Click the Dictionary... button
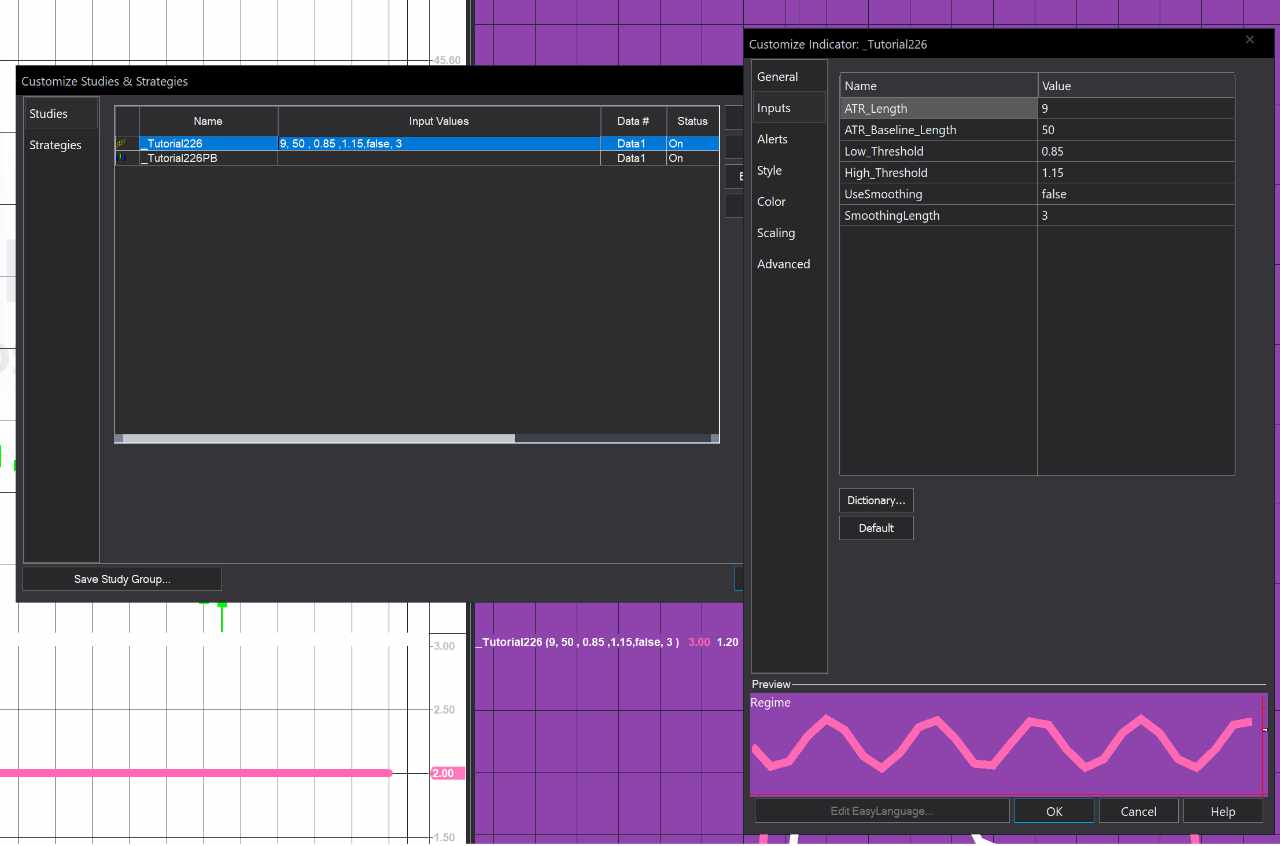This screenshot has height=846, width=1280. (876, 500)
